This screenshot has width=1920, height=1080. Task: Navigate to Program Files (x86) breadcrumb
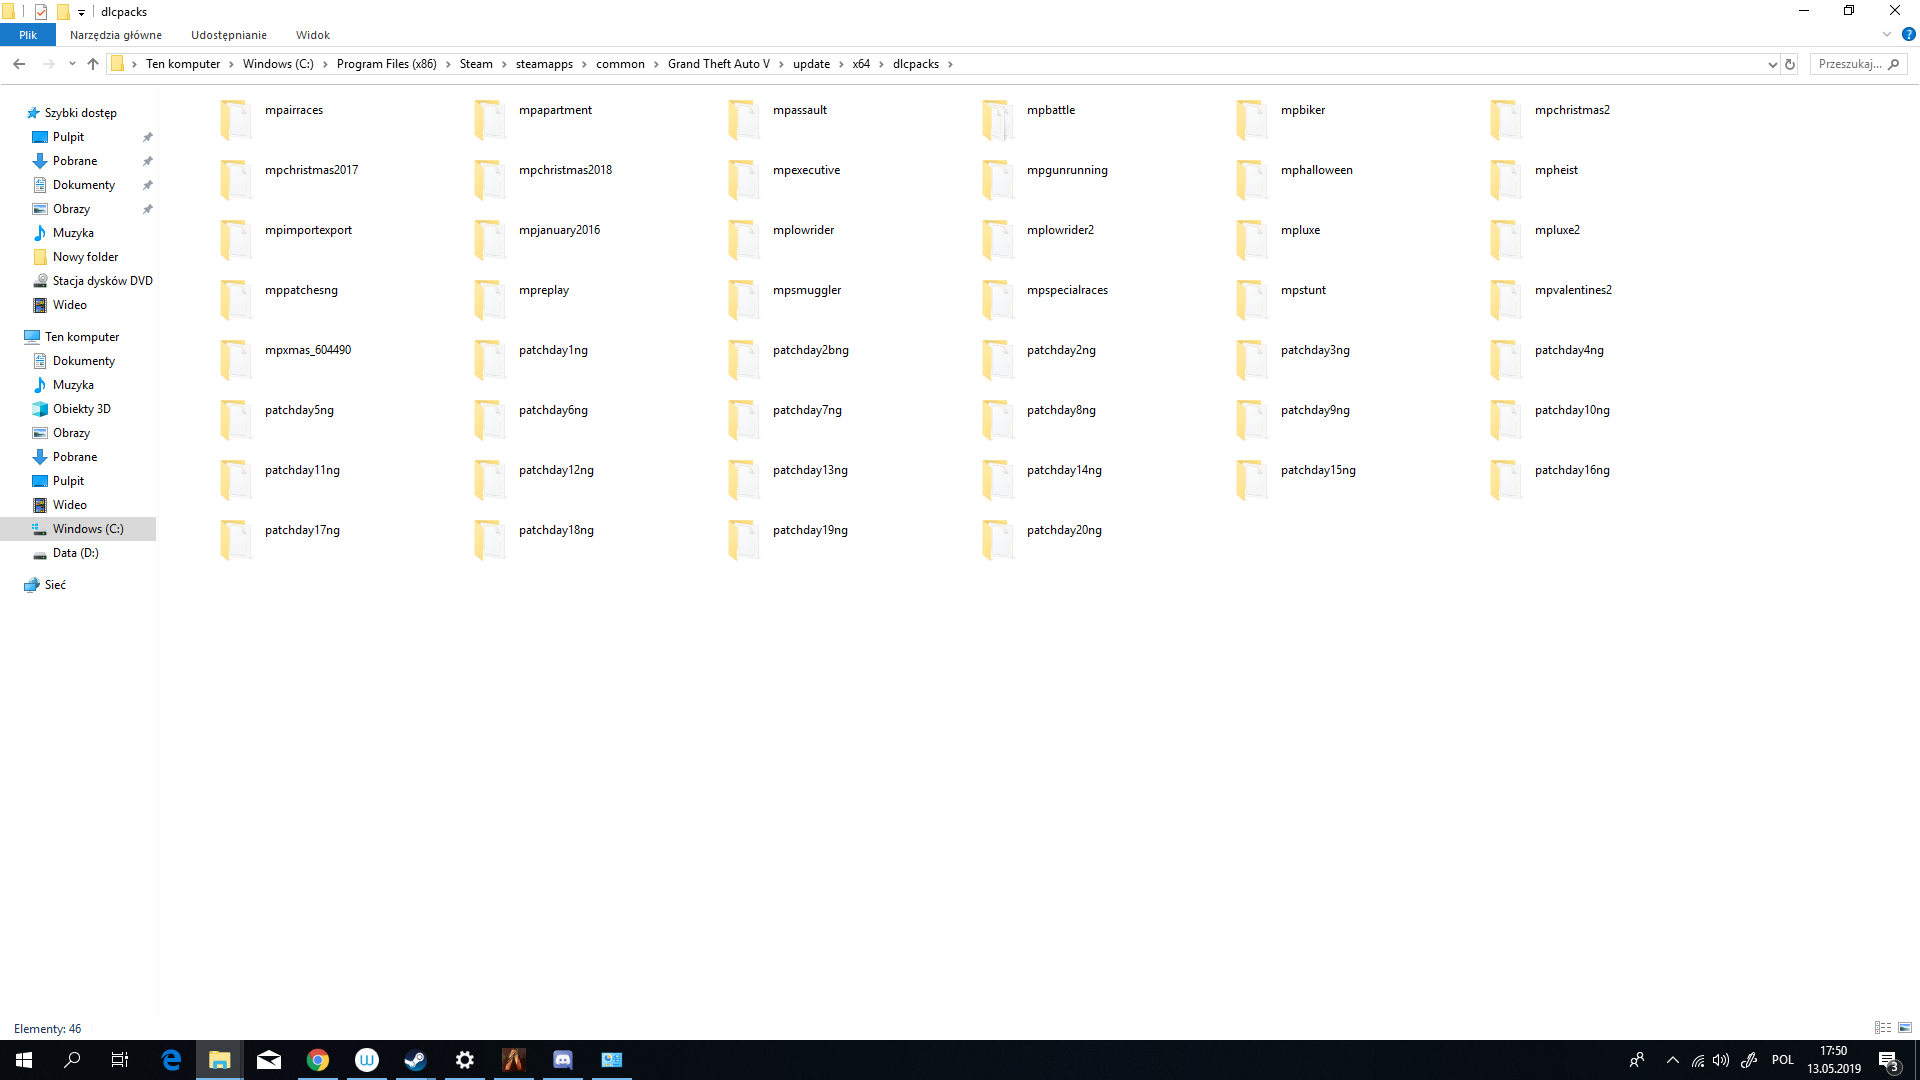(387, 64)
